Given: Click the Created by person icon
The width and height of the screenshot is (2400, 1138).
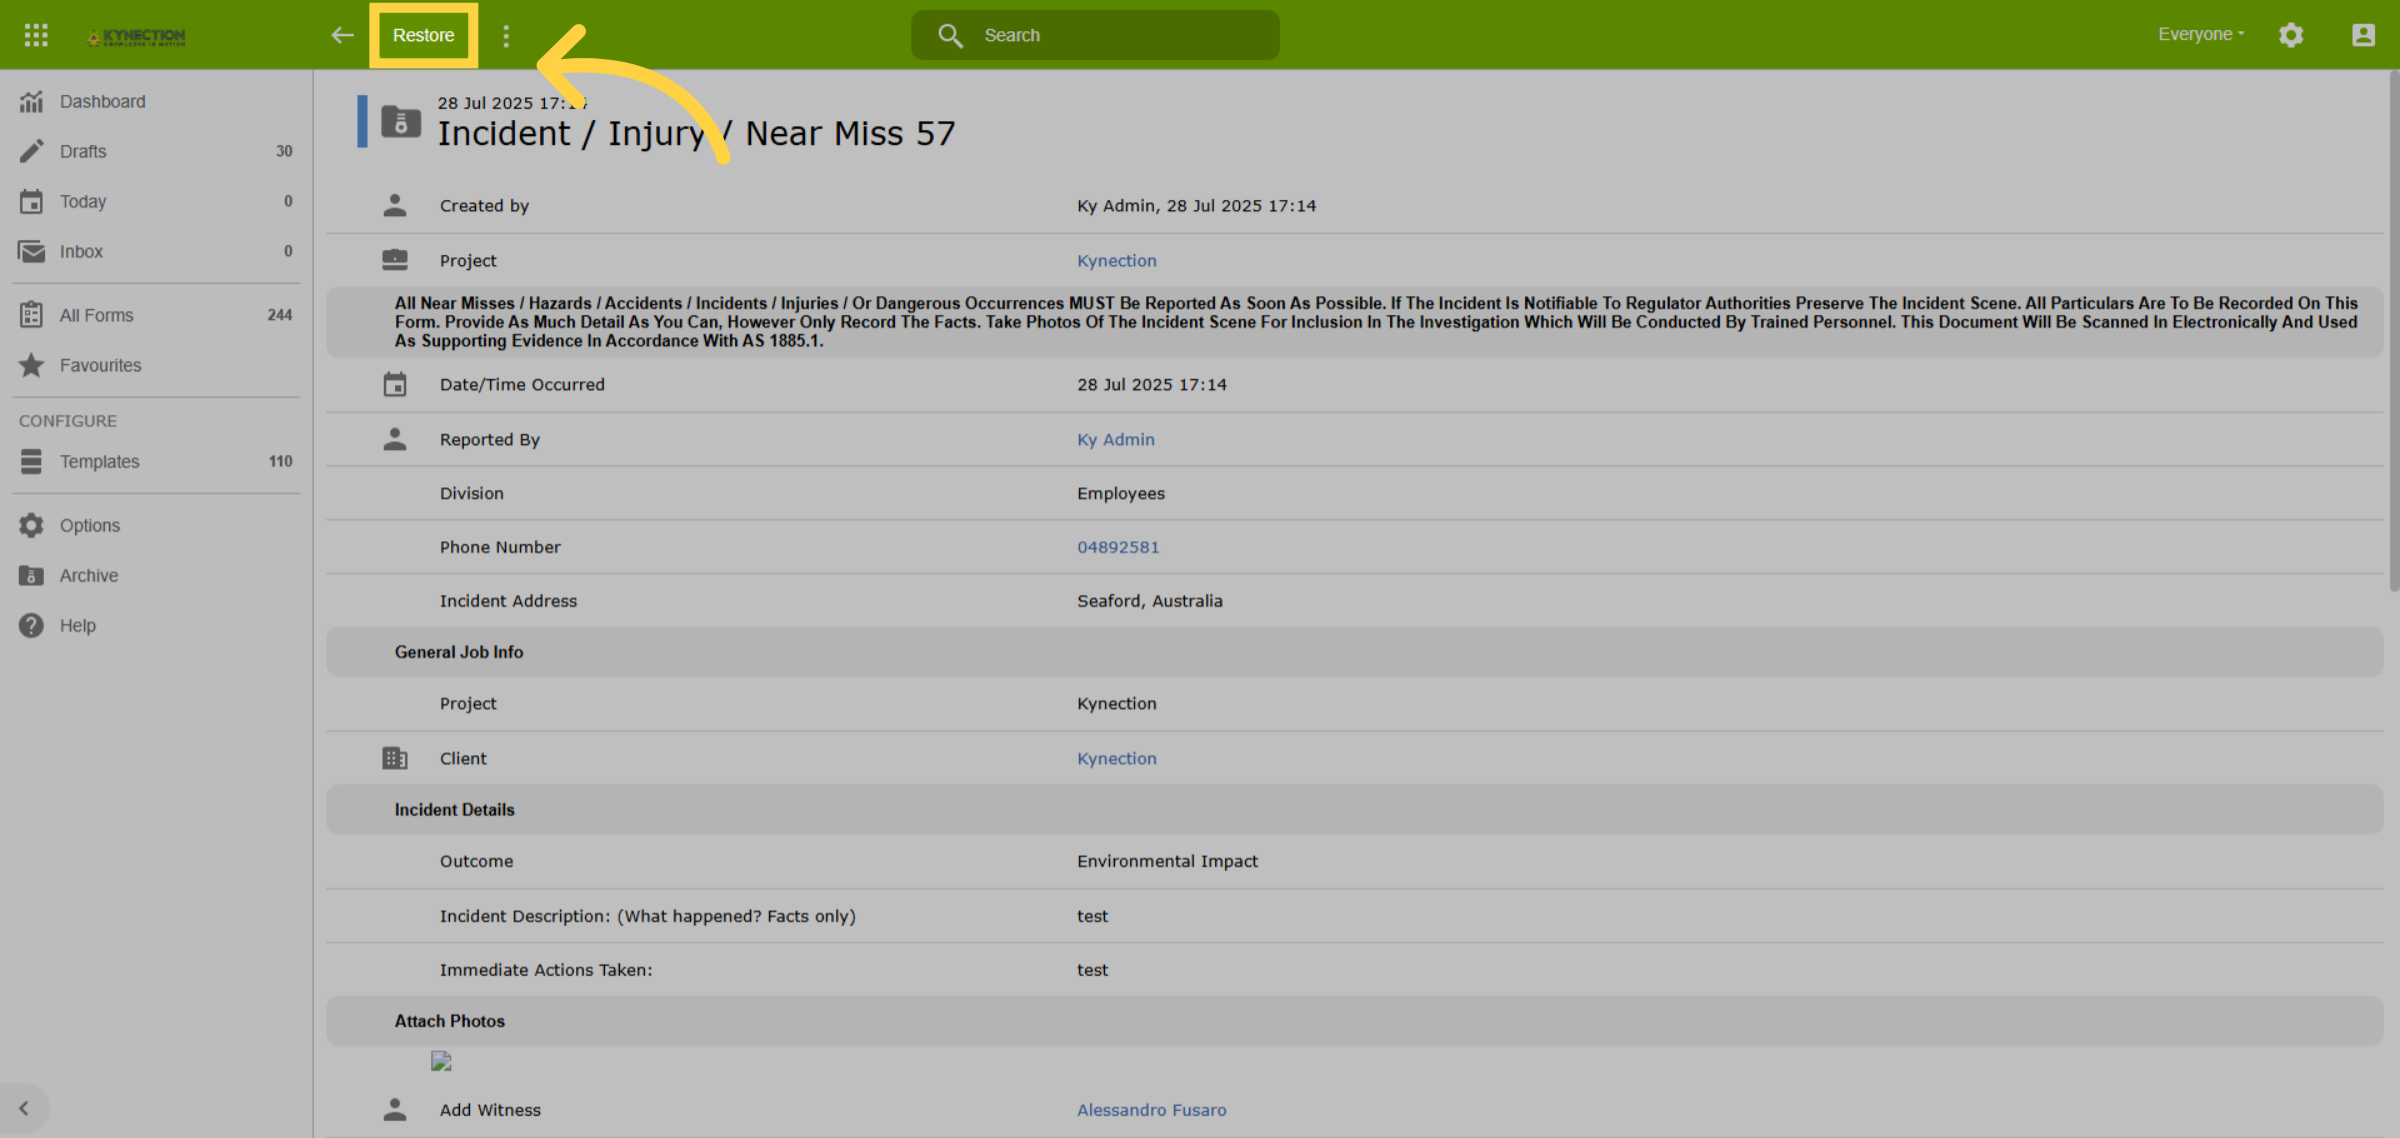Looking at the screenshot, I should [395, 205].
